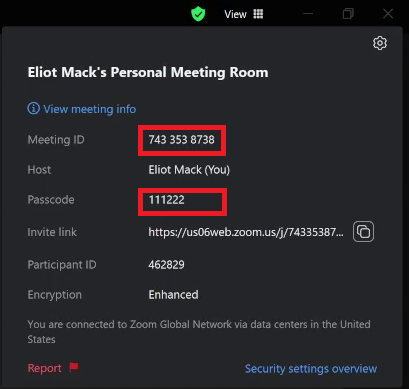
Task: Minimize the Zoom window
Action: 308,14
